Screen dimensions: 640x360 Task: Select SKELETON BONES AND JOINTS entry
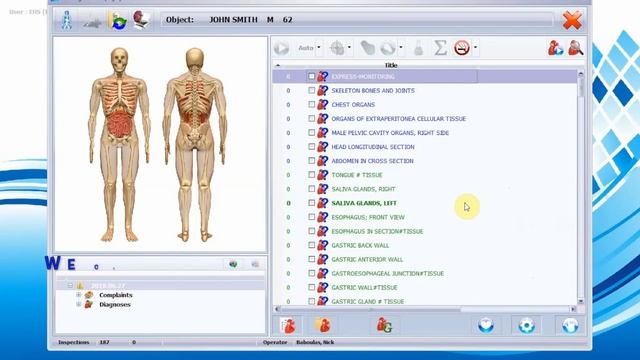(373, 91)
